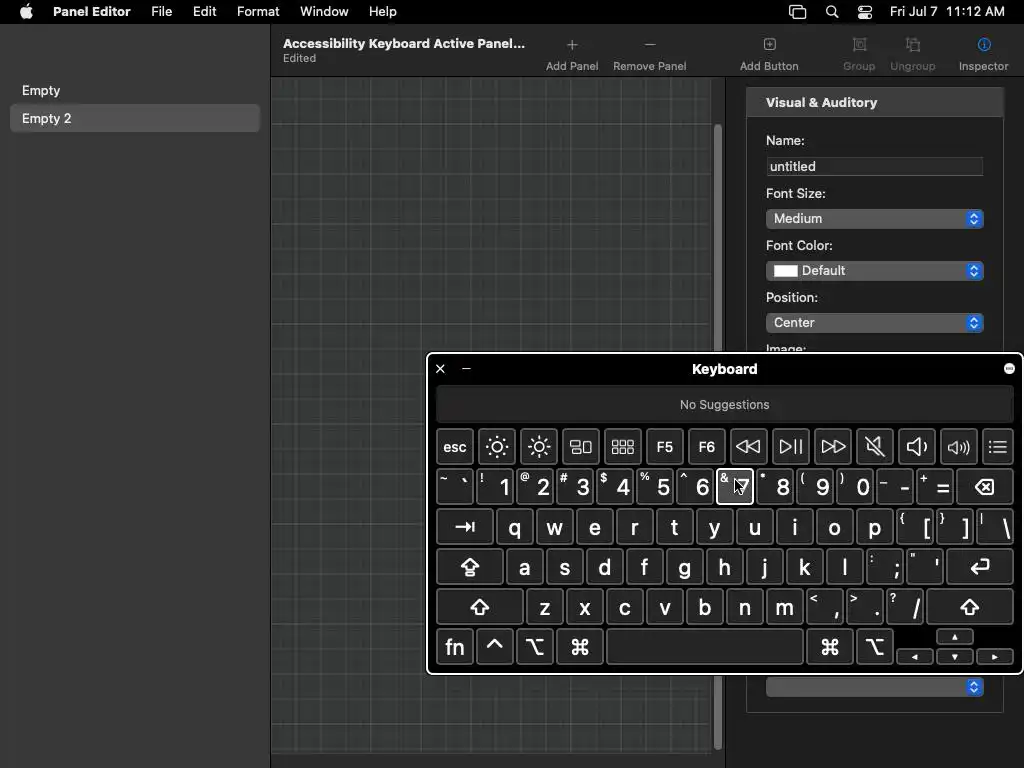Open the Apple menu
This screenshot has height=768, width=1024.
tap(26, 12)
